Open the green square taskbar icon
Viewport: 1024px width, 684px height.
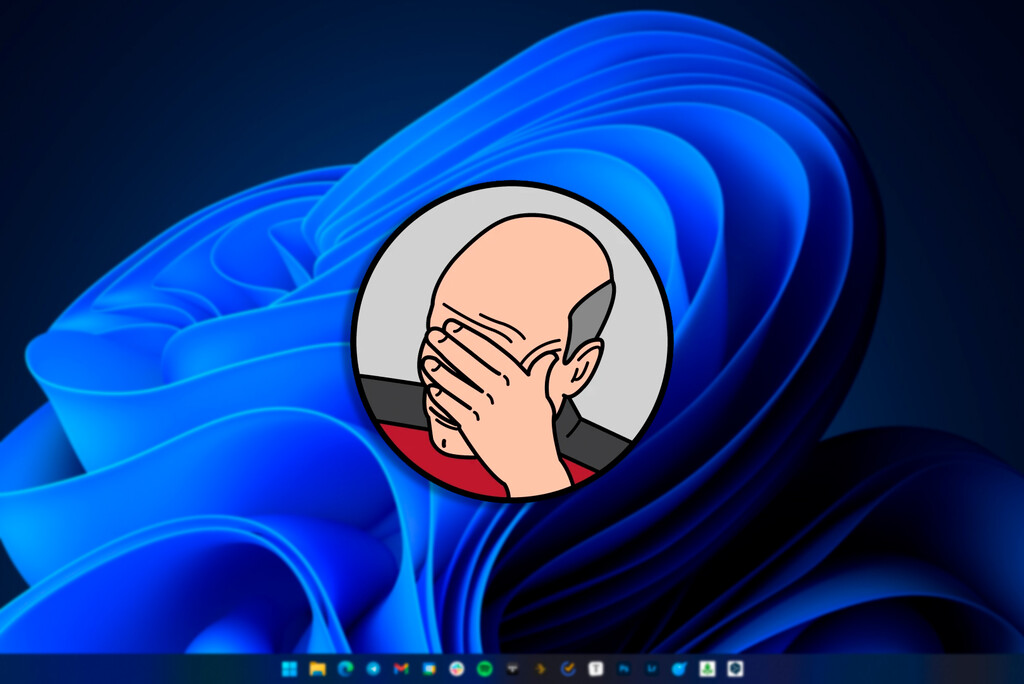tap(707, 669)
